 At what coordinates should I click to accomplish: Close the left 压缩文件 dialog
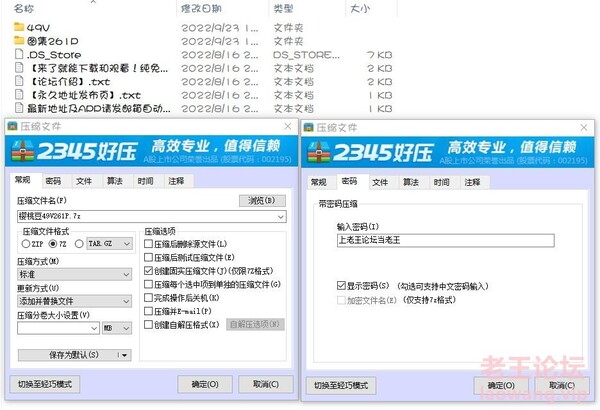(x=288, y=126)
